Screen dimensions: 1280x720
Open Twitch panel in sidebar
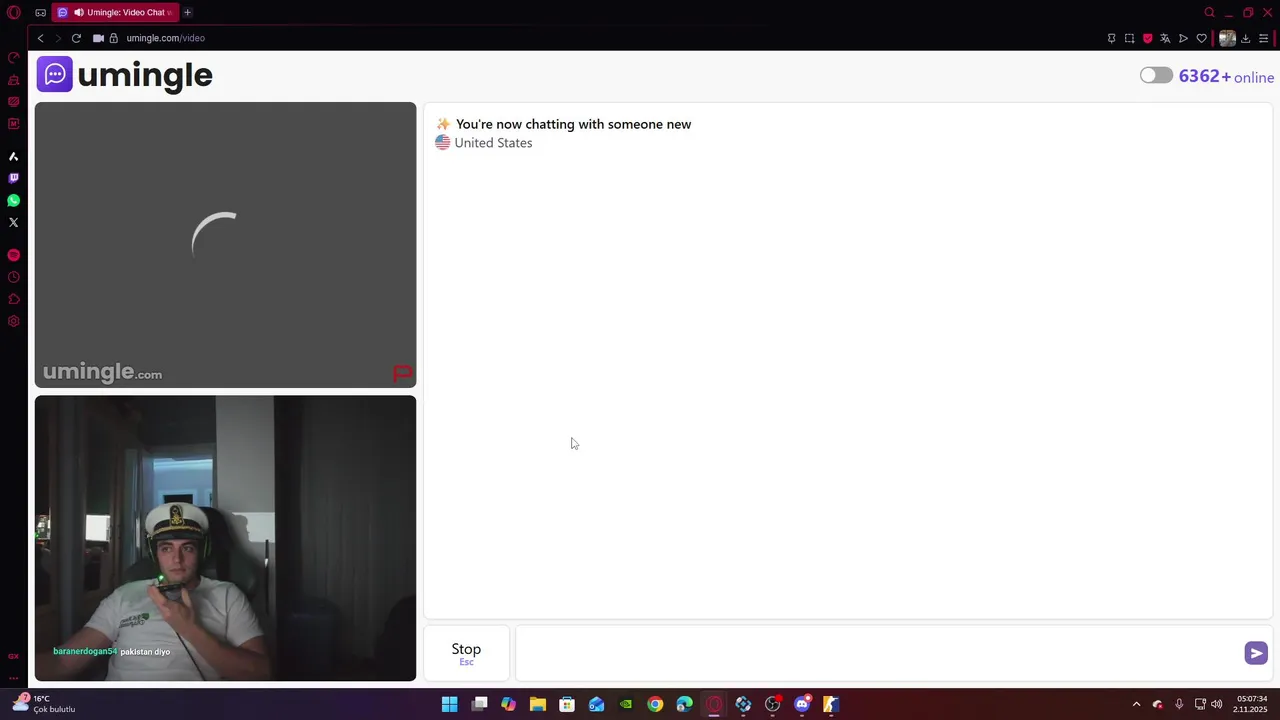coord(13,178)
